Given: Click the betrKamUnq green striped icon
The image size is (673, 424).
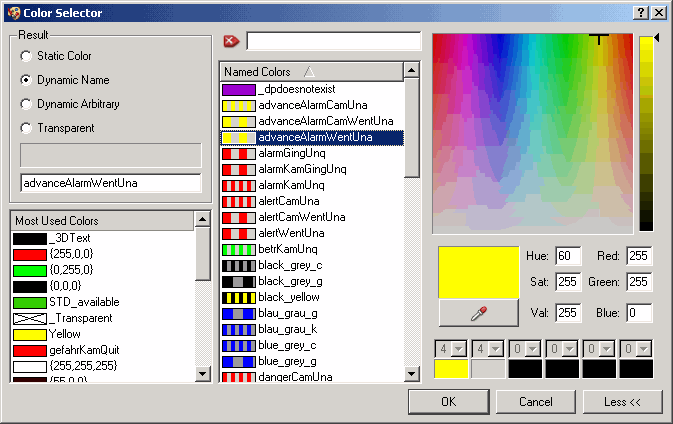Looking at the screenshot, I should click(x=238, y=249).
